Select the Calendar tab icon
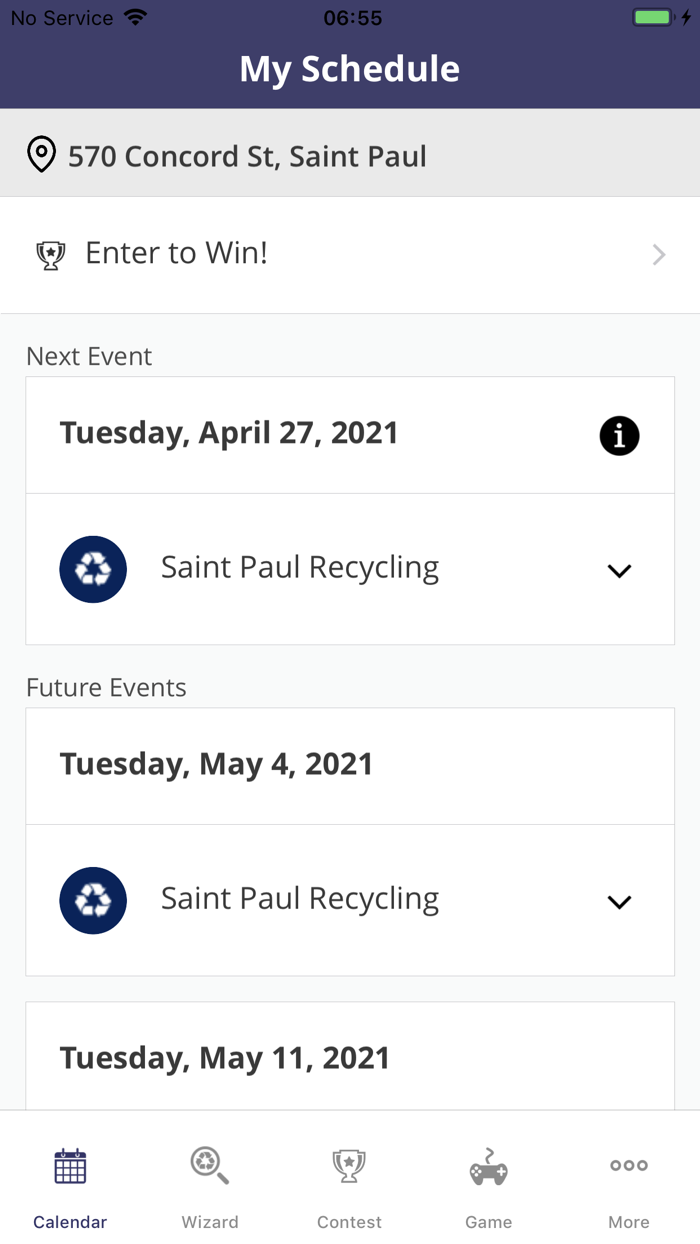Viewport: 700px width, 1244px height. point(69,1166)
